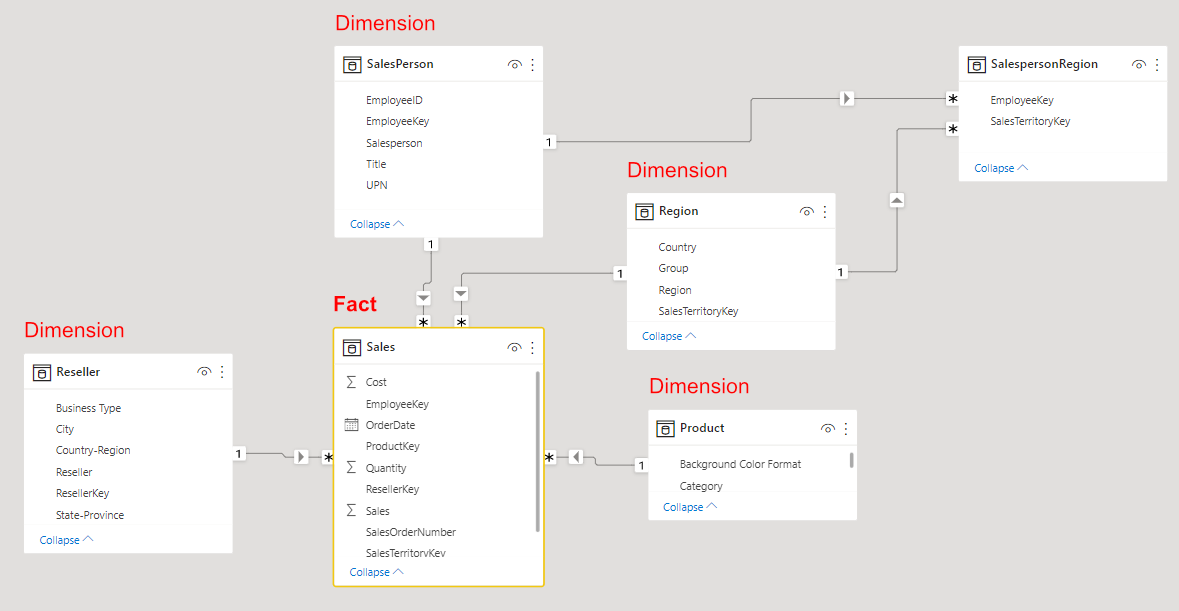Select Title field in SalesPerson table

tap(376, 164)
